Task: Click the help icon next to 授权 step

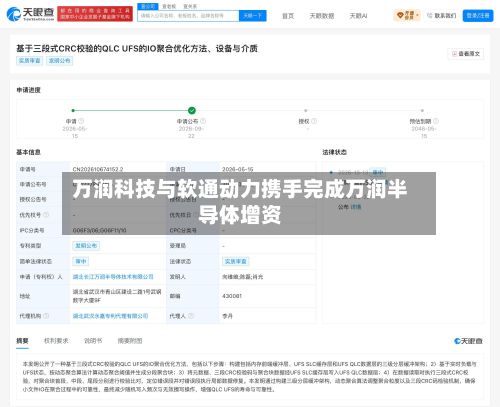Action: pos(314,121)
